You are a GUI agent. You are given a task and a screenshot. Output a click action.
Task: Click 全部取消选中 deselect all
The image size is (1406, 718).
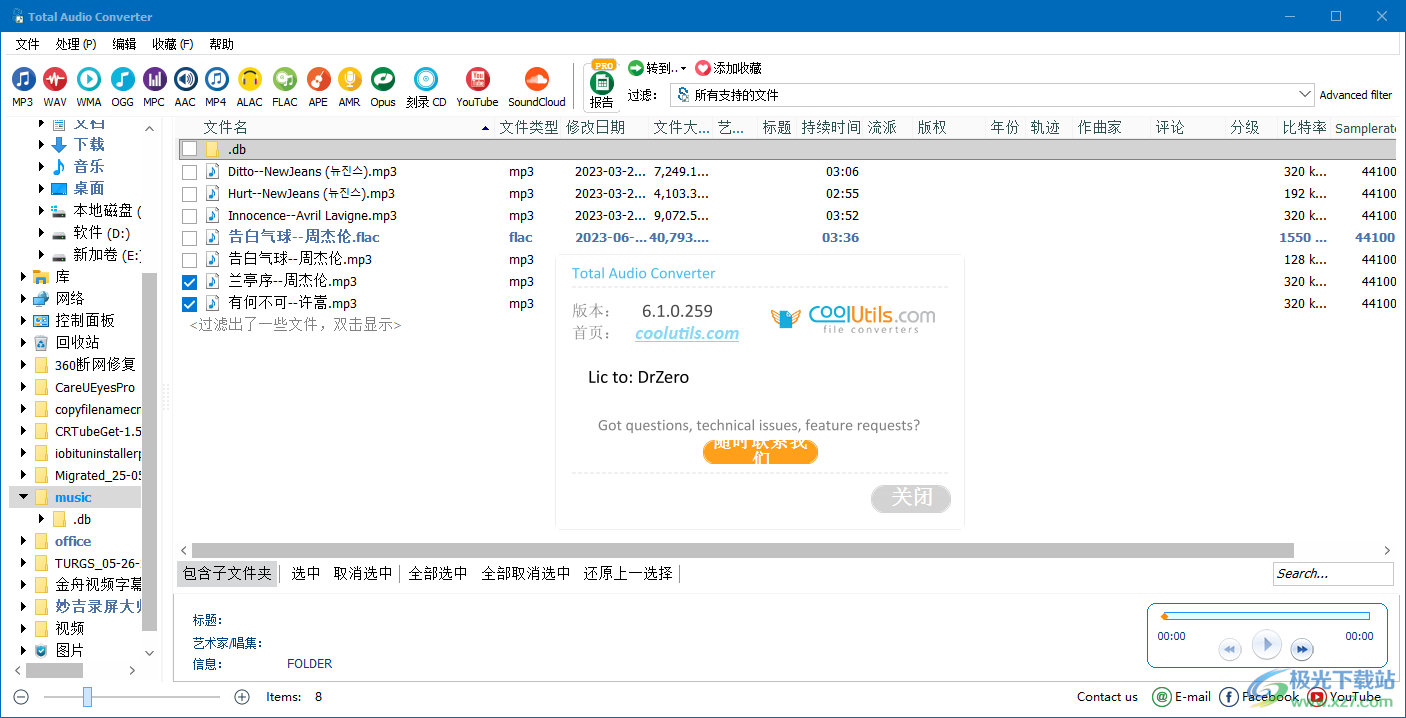point(526,573)
